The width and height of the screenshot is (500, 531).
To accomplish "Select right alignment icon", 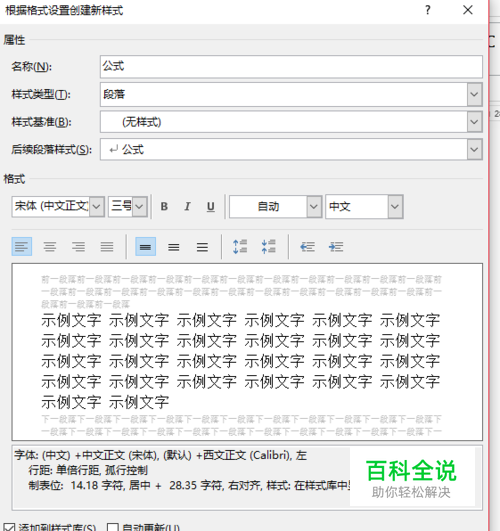I will coord(79,247).
